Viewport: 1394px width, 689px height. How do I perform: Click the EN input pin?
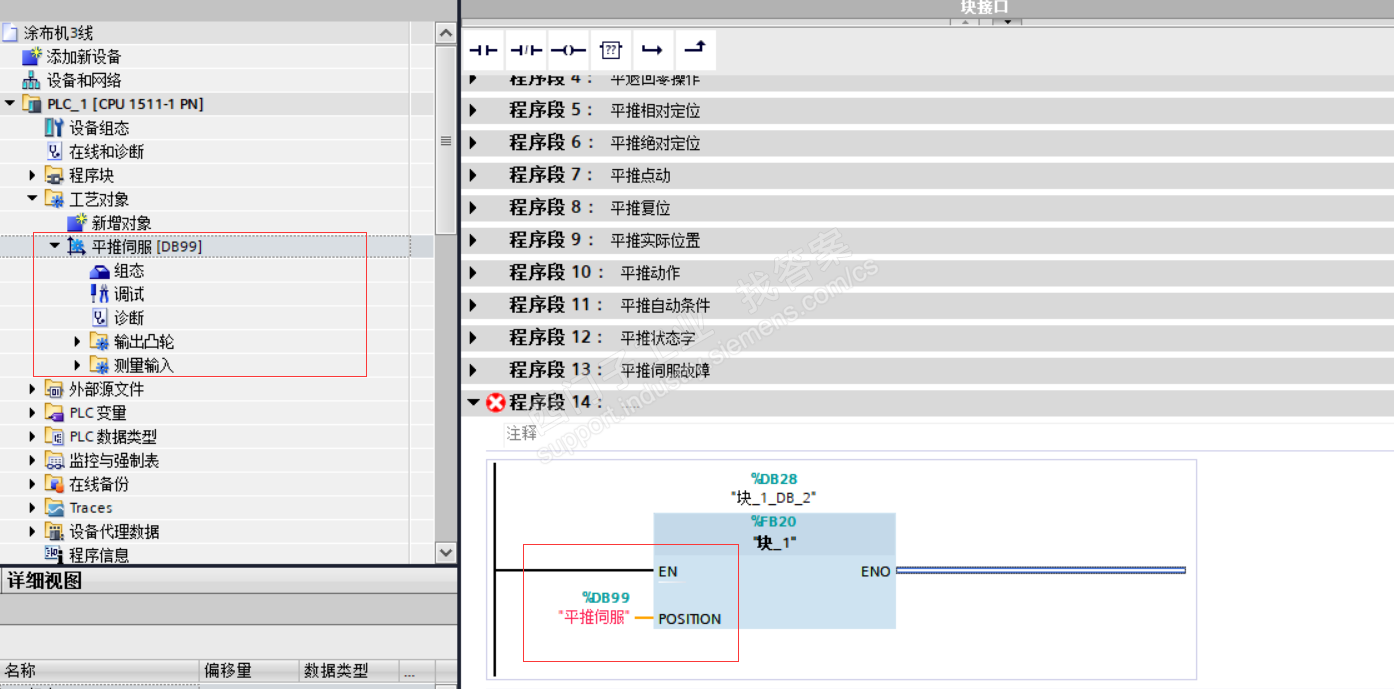point(668,572)
